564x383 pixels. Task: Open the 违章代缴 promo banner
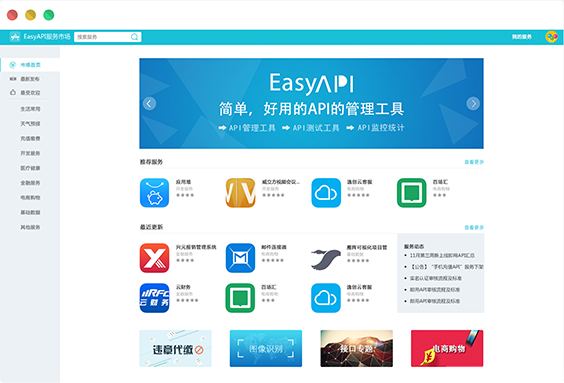(176, 348)
